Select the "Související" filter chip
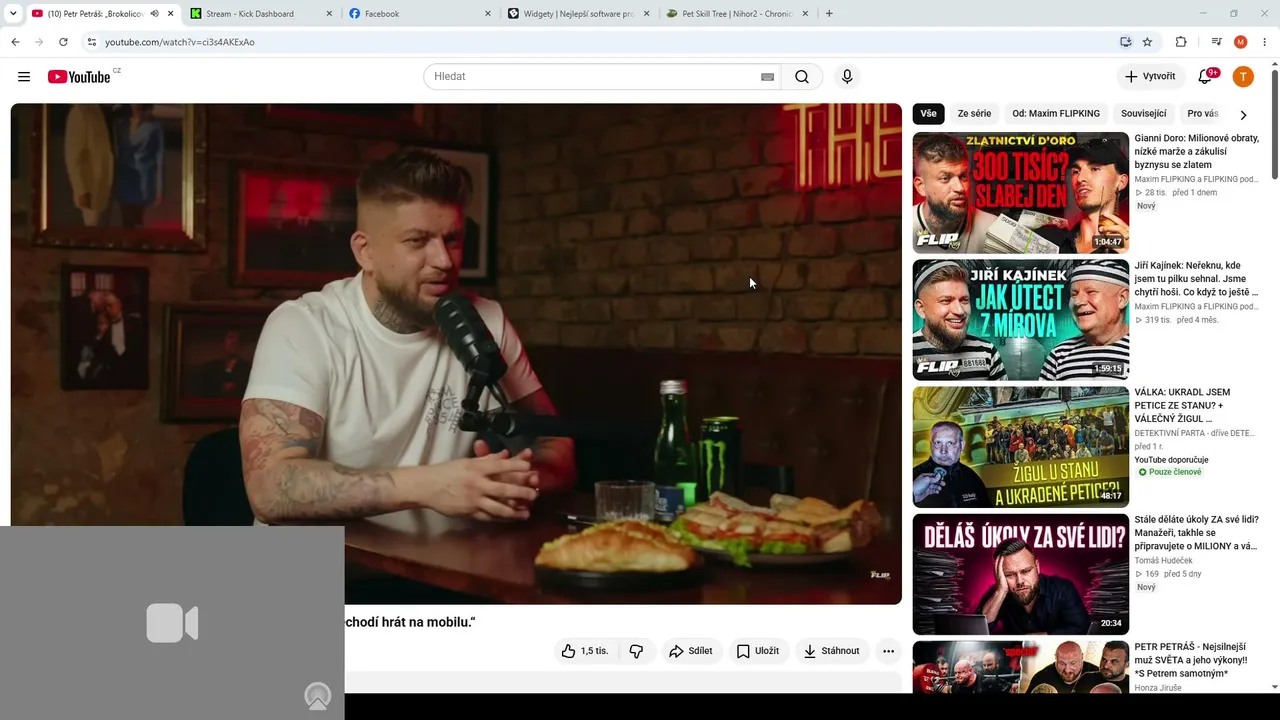Viewport: 1280px width, 720px height. pyautogui.click(x=1144, y=114)
